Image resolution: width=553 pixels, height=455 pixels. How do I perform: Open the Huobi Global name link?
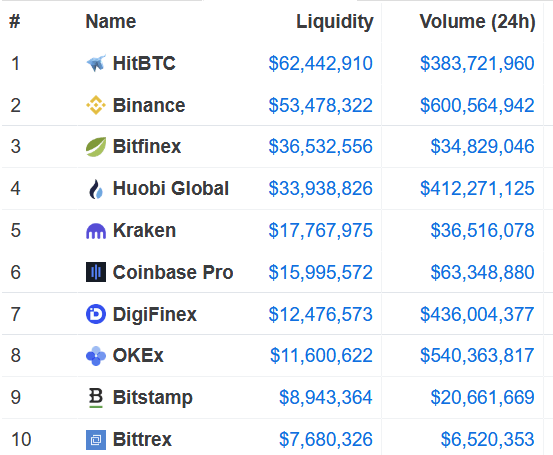point(171,188)
